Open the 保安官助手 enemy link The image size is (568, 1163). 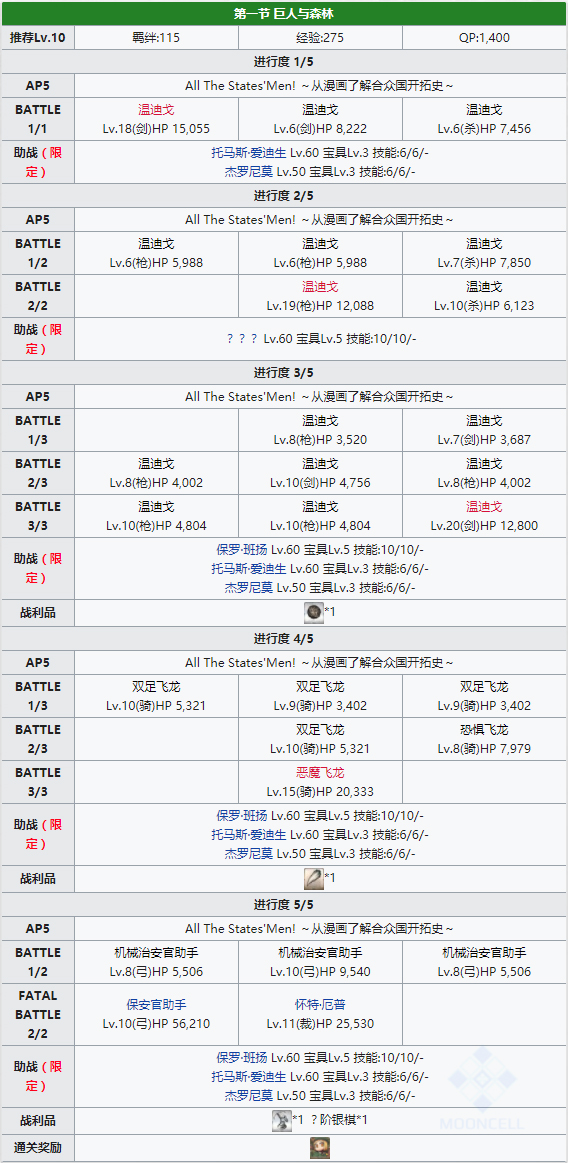click(156, 1005)
